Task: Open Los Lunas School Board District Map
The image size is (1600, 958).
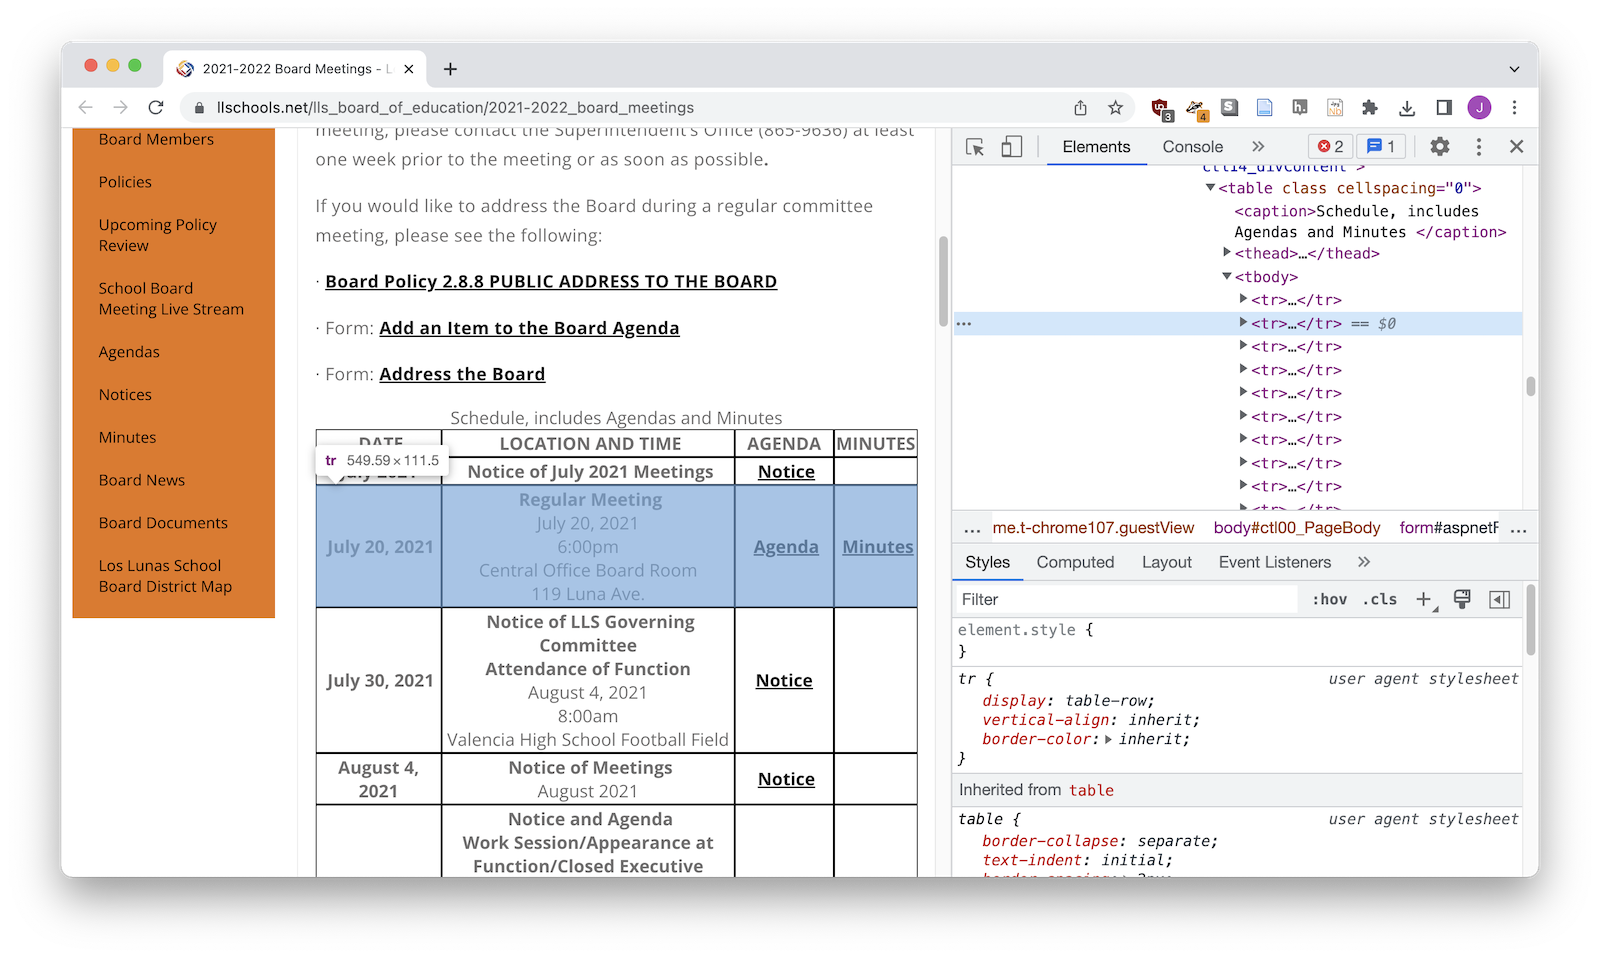Action: tap(165, 576)
